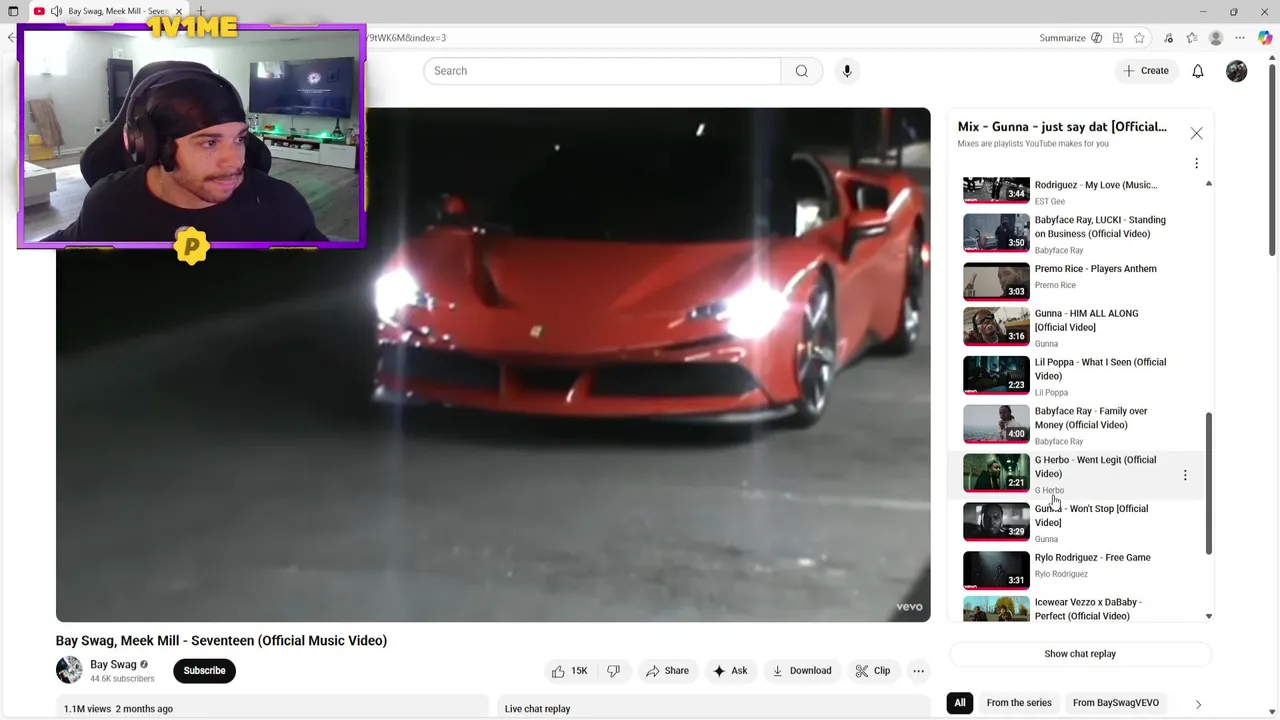Click the page vertical scrollbar

coord(1273,160)
